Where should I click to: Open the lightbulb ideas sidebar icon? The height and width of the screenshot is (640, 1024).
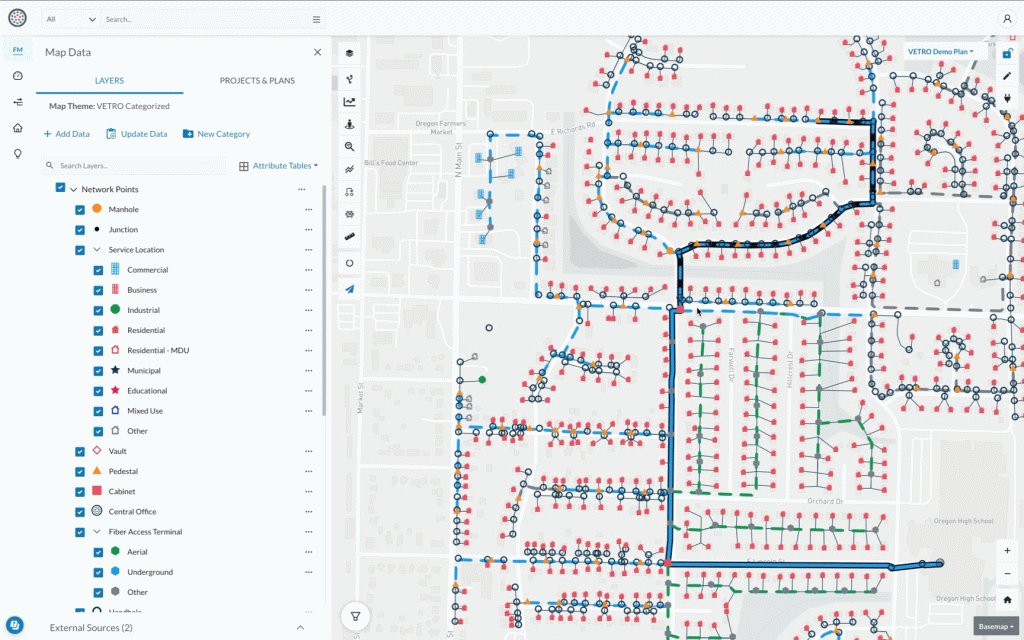tap(18, 154)
